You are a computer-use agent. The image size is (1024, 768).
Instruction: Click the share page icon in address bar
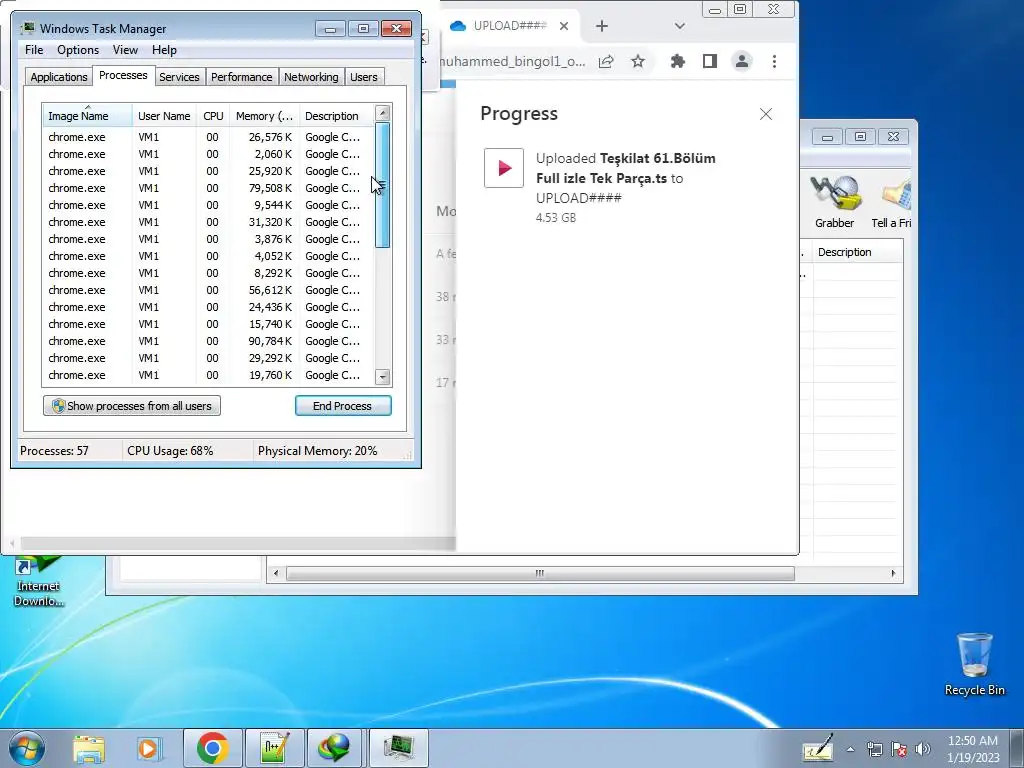point(606,61)
